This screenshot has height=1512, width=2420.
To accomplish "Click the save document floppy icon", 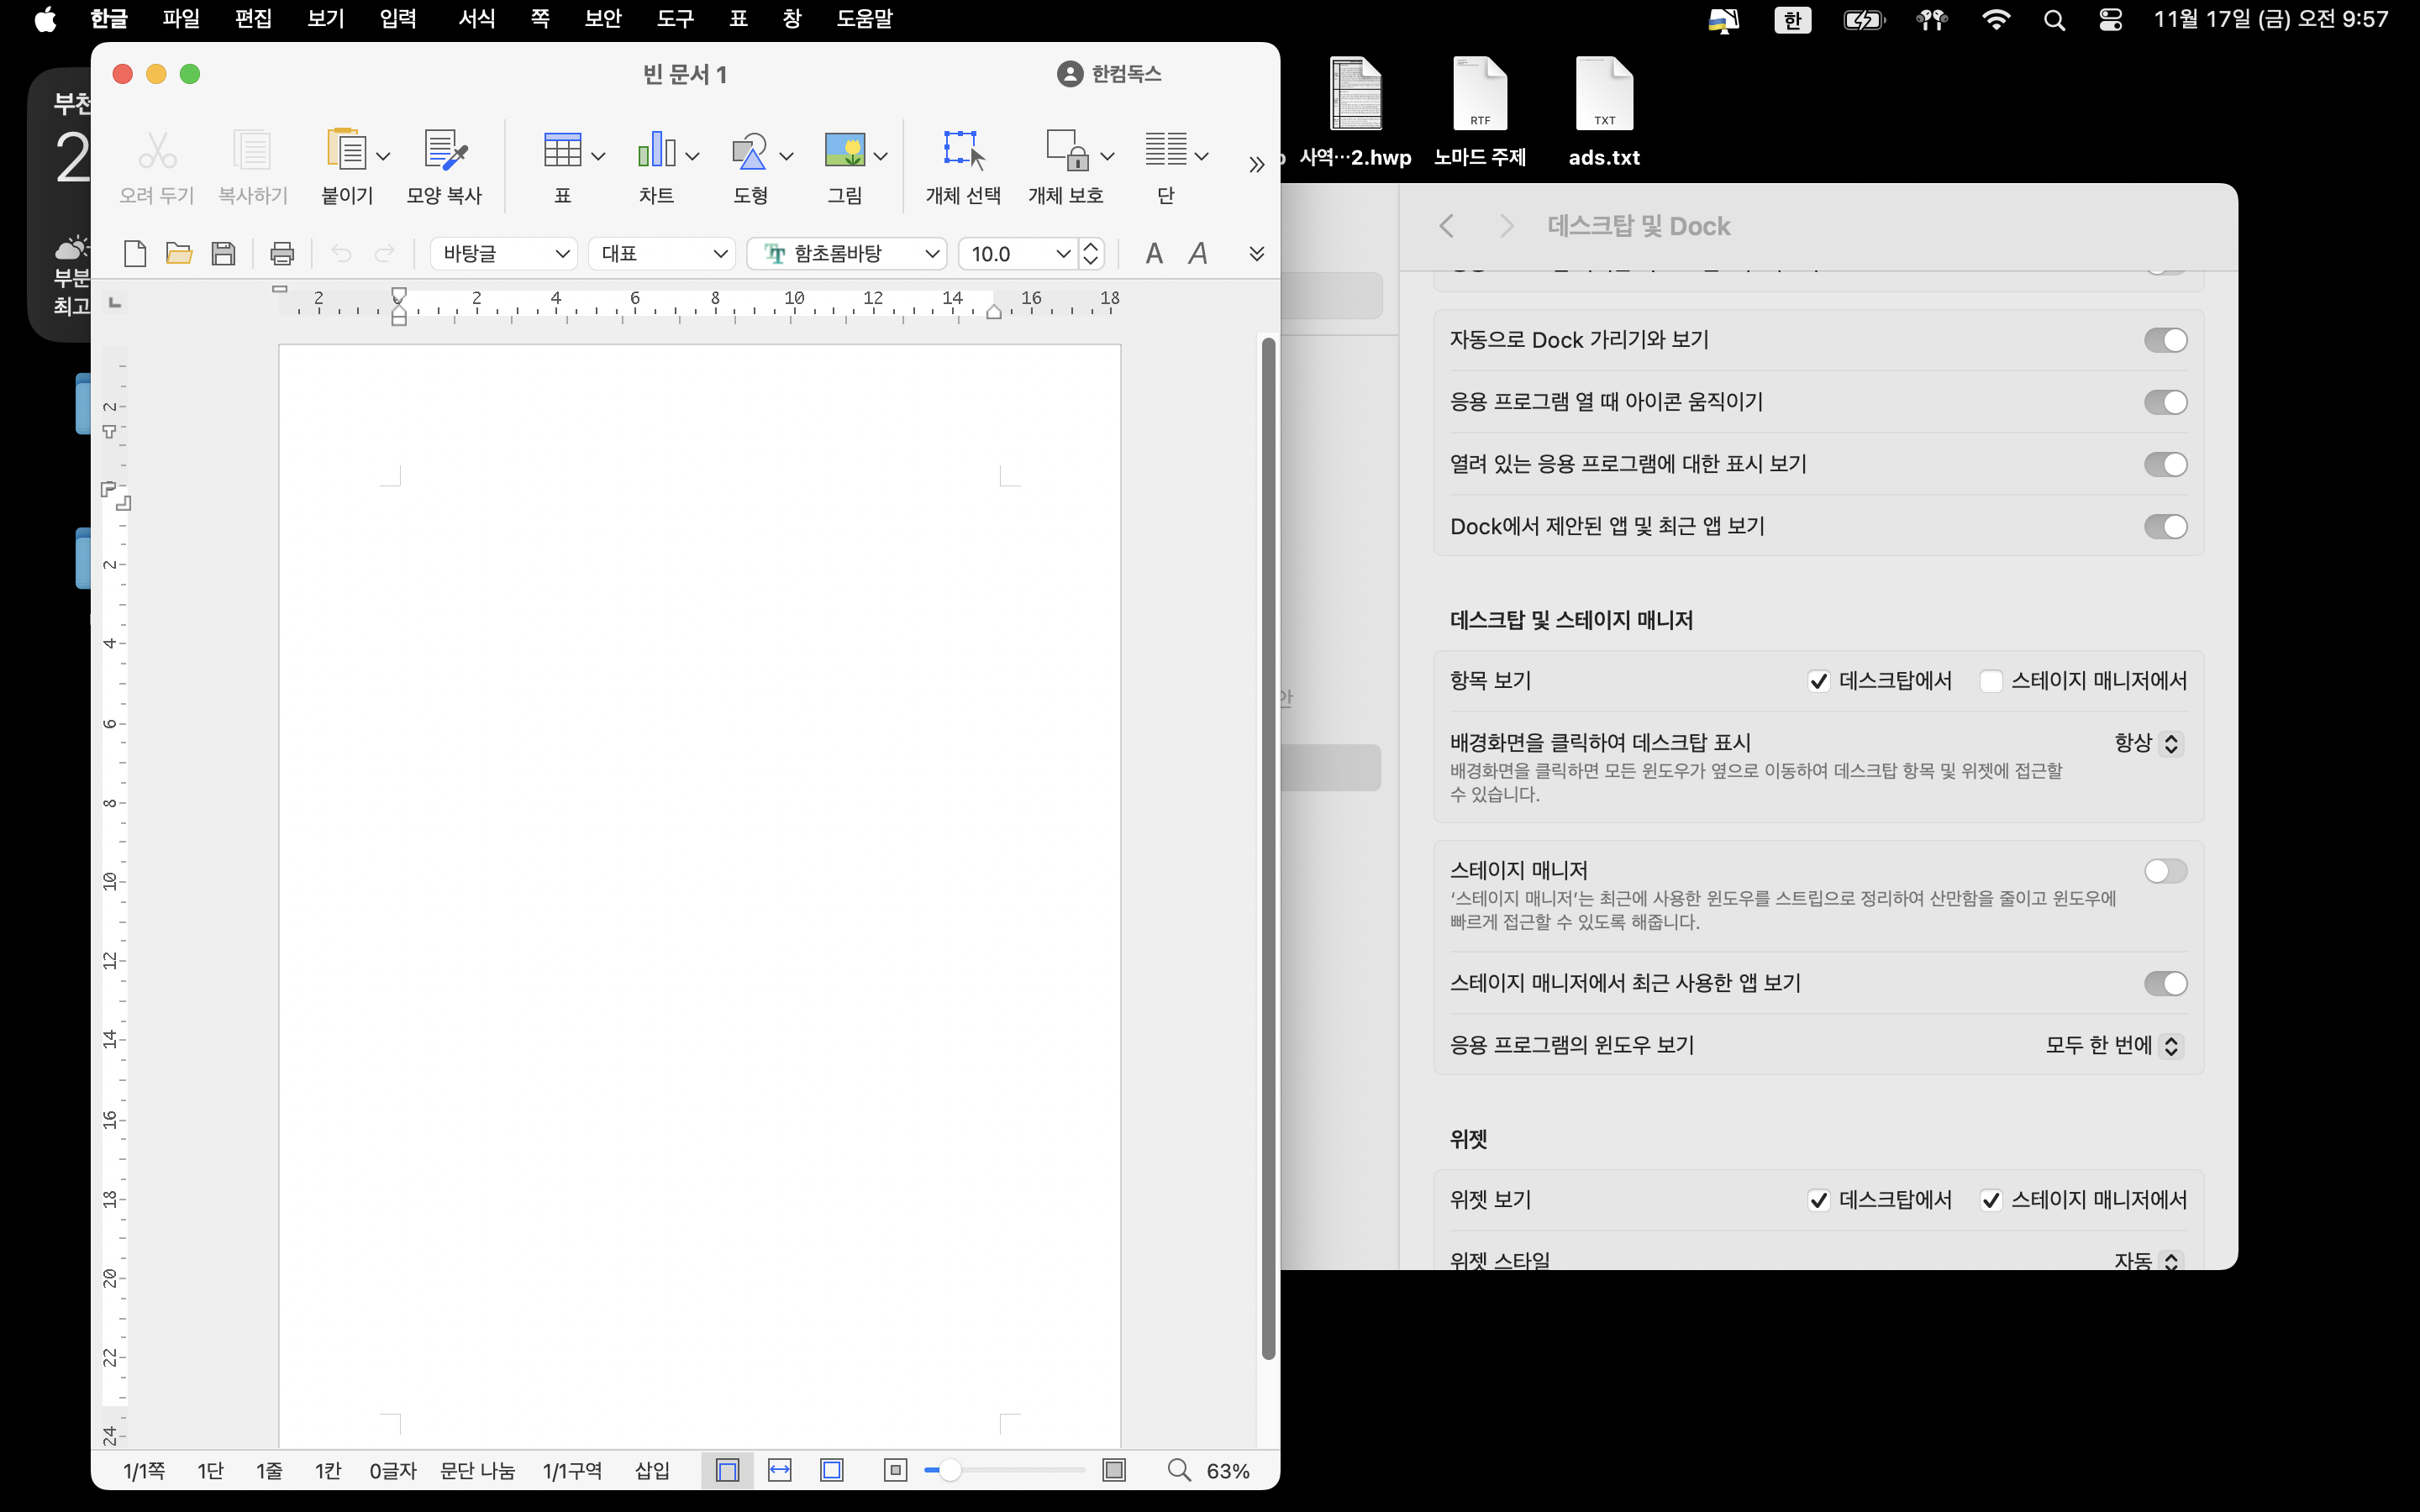I will point(223,254).
